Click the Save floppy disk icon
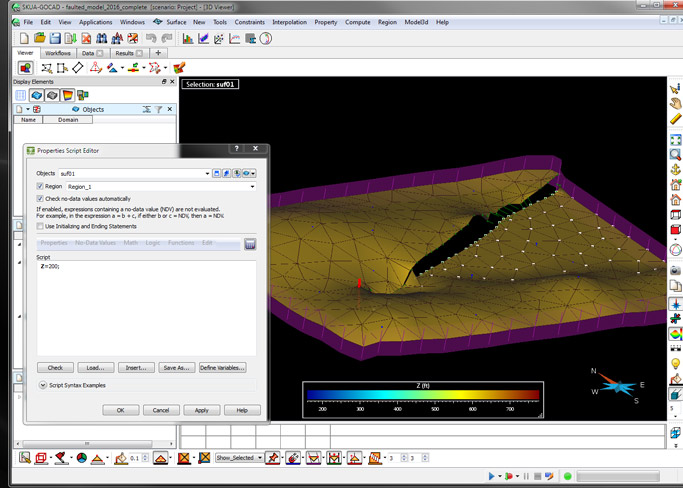Screen dimensions: 683x488 55,38
